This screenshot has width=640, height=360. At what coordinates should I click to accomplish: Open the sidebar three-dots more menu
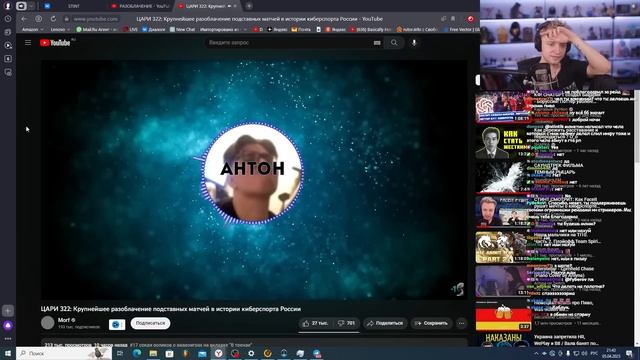pos(8,339)
